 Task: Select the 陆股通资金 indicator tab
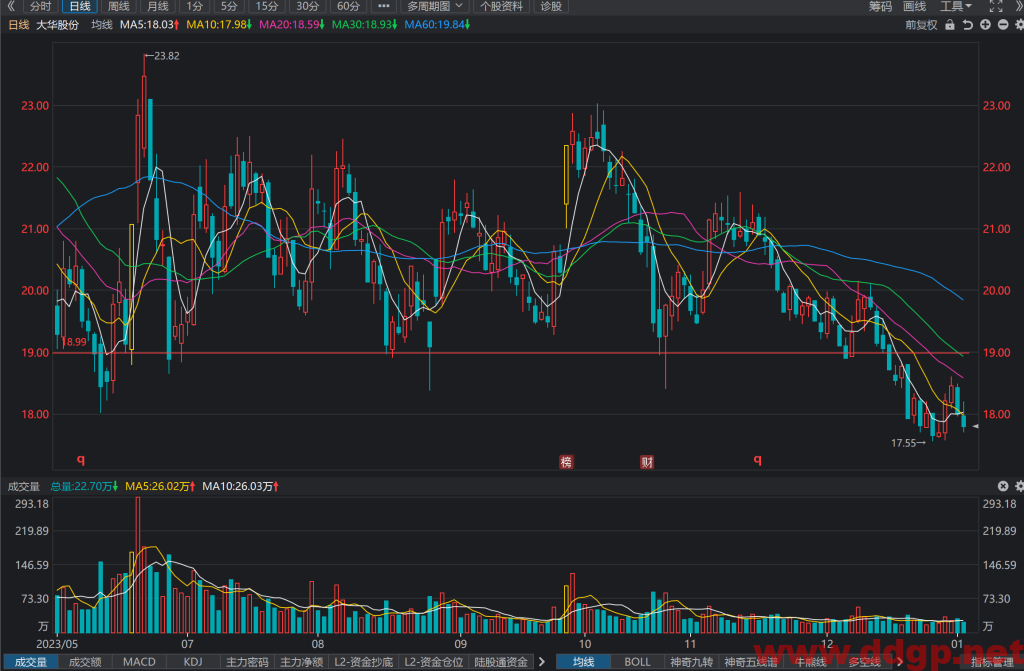tap(501, 662)
